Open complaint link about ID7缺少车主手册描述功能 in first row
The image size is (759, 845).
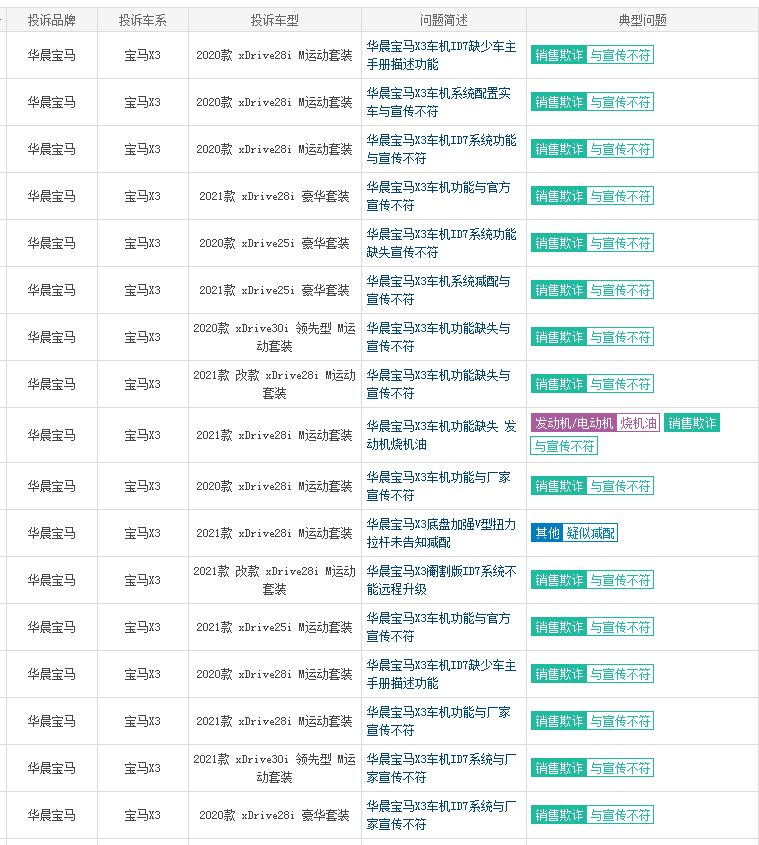click(441, 56)
